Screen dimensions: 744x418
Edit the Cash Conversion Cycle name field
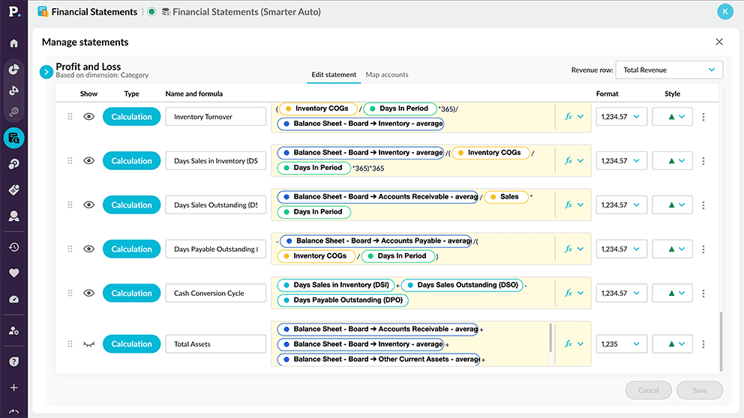coord(215,293)
